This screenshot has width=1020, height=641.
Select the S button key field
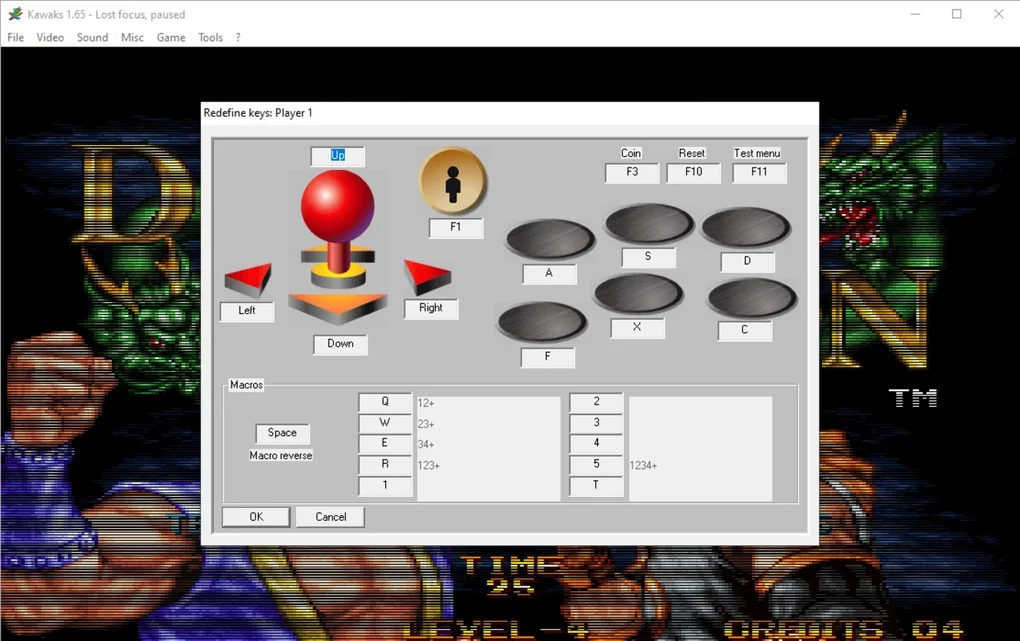coord(648,257)
